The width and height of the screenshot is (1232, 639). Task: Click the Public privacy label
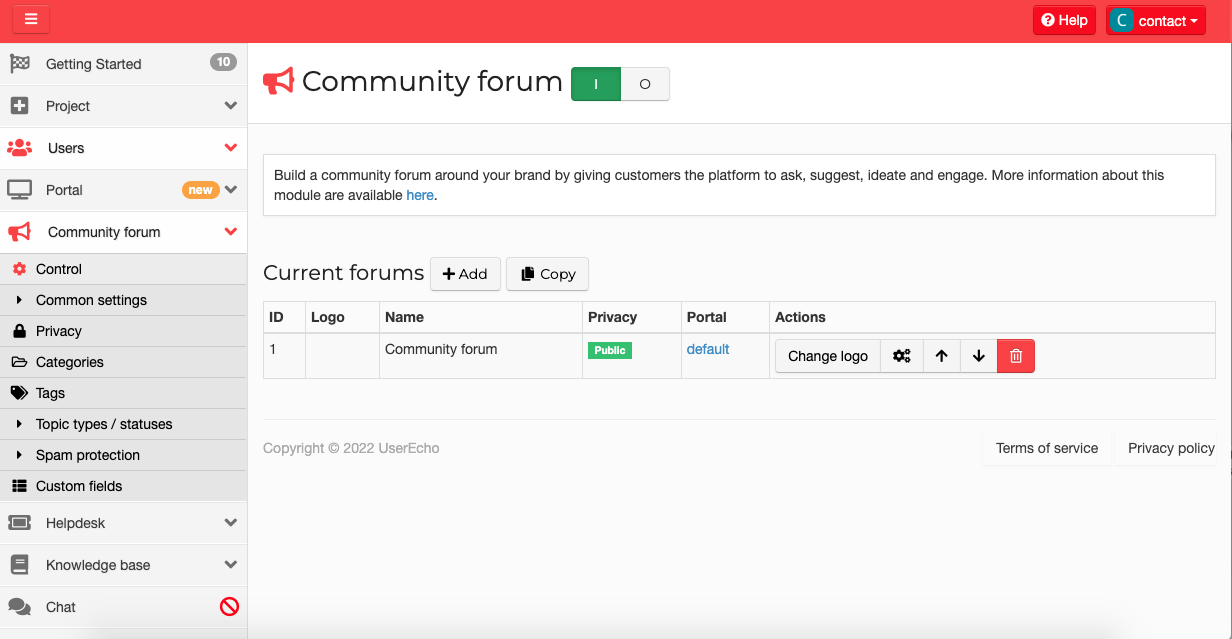click(x=610, y=350)
